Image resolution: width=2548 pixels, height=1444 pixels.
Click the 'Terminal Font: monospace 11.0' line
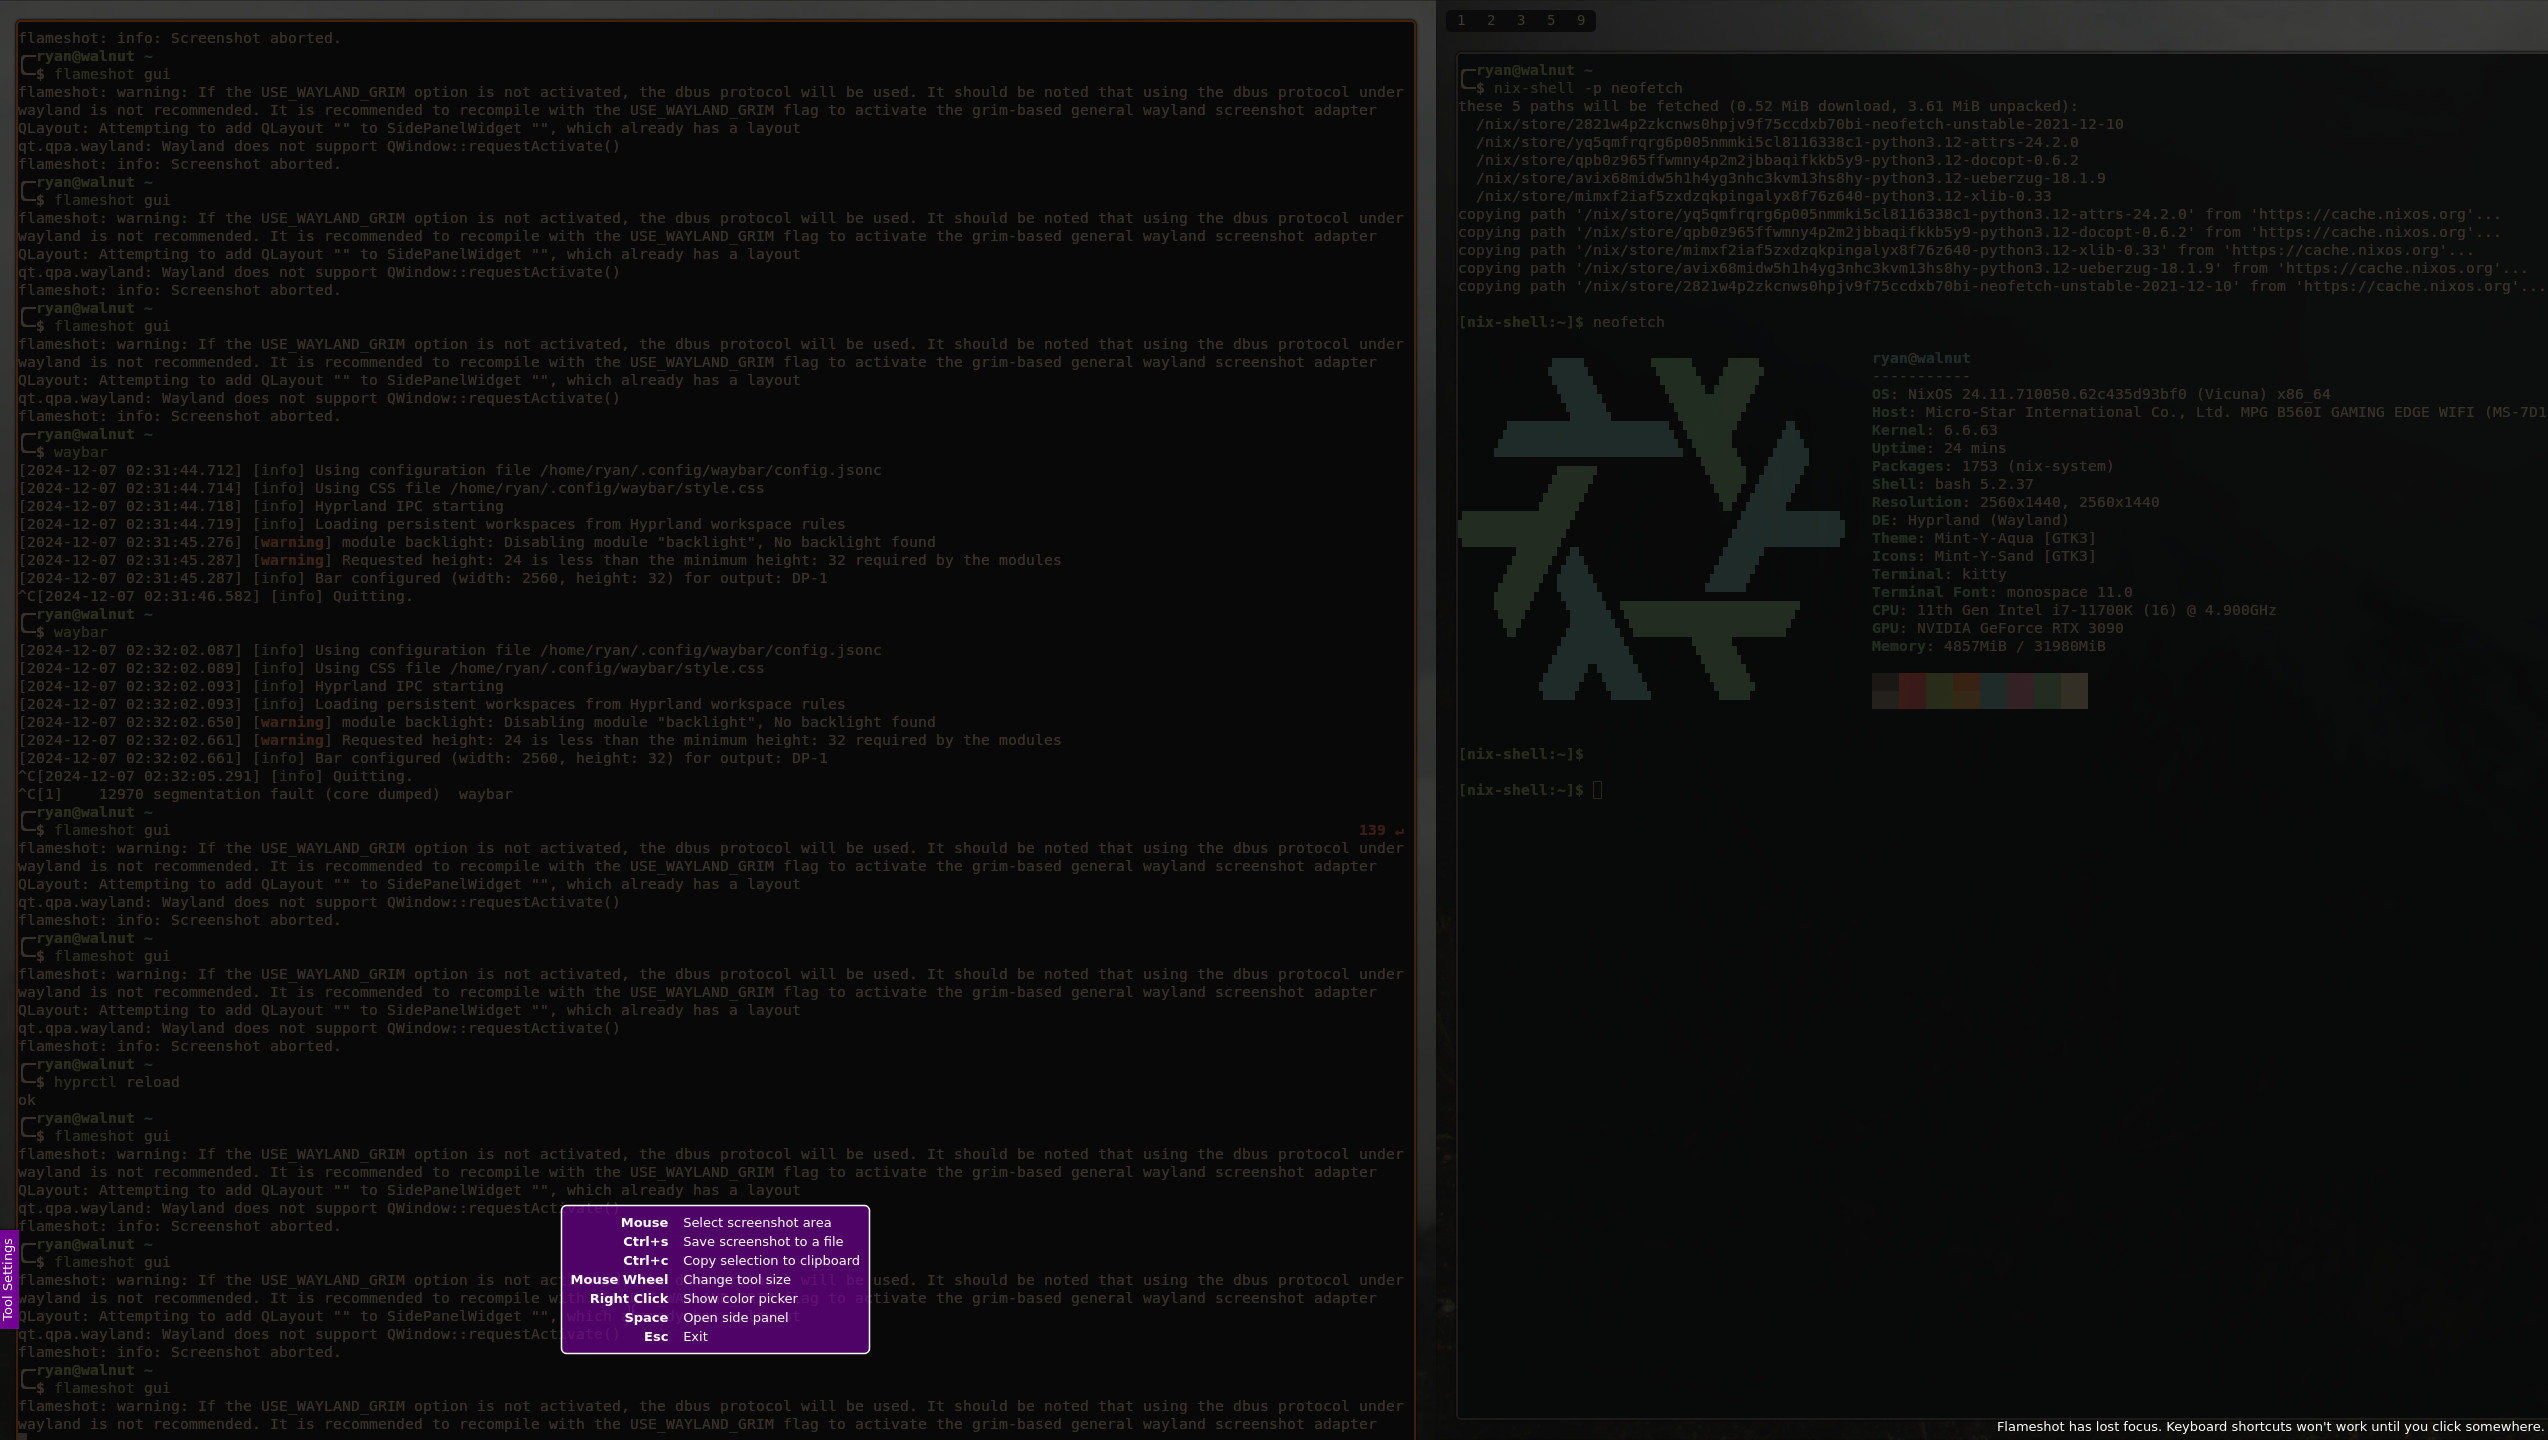tap(2002, 594)
